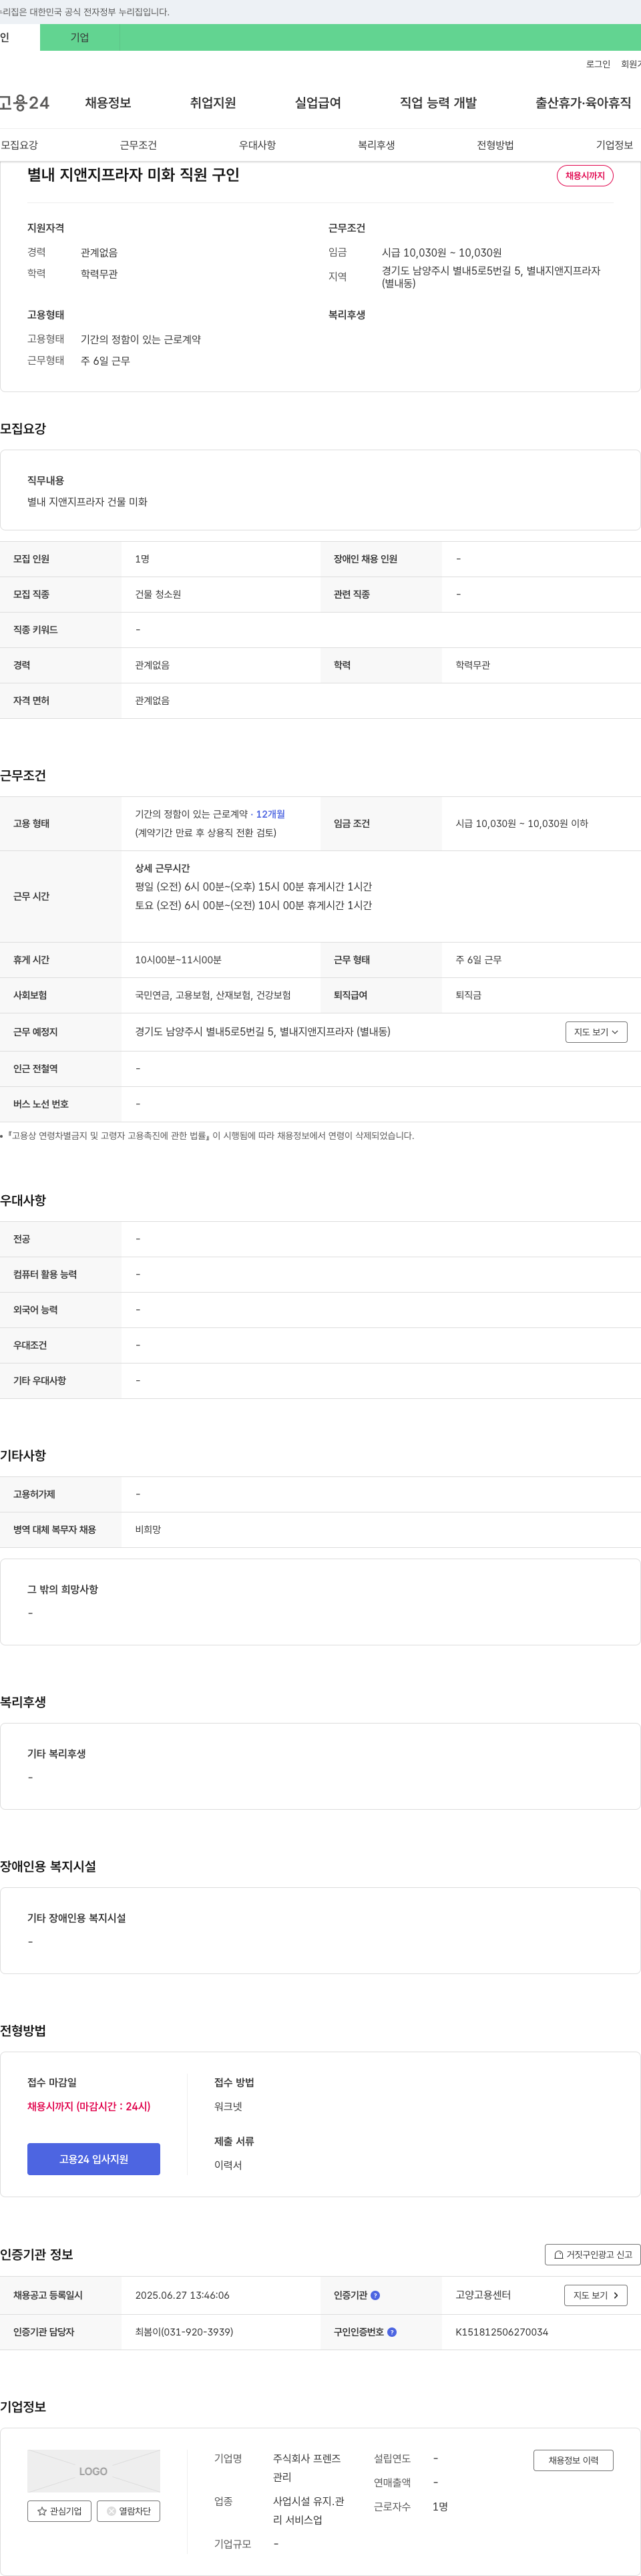Click the 로그인 link
Image resolution: width=641 pixels, height=2576 pixels.
(598, 64)
